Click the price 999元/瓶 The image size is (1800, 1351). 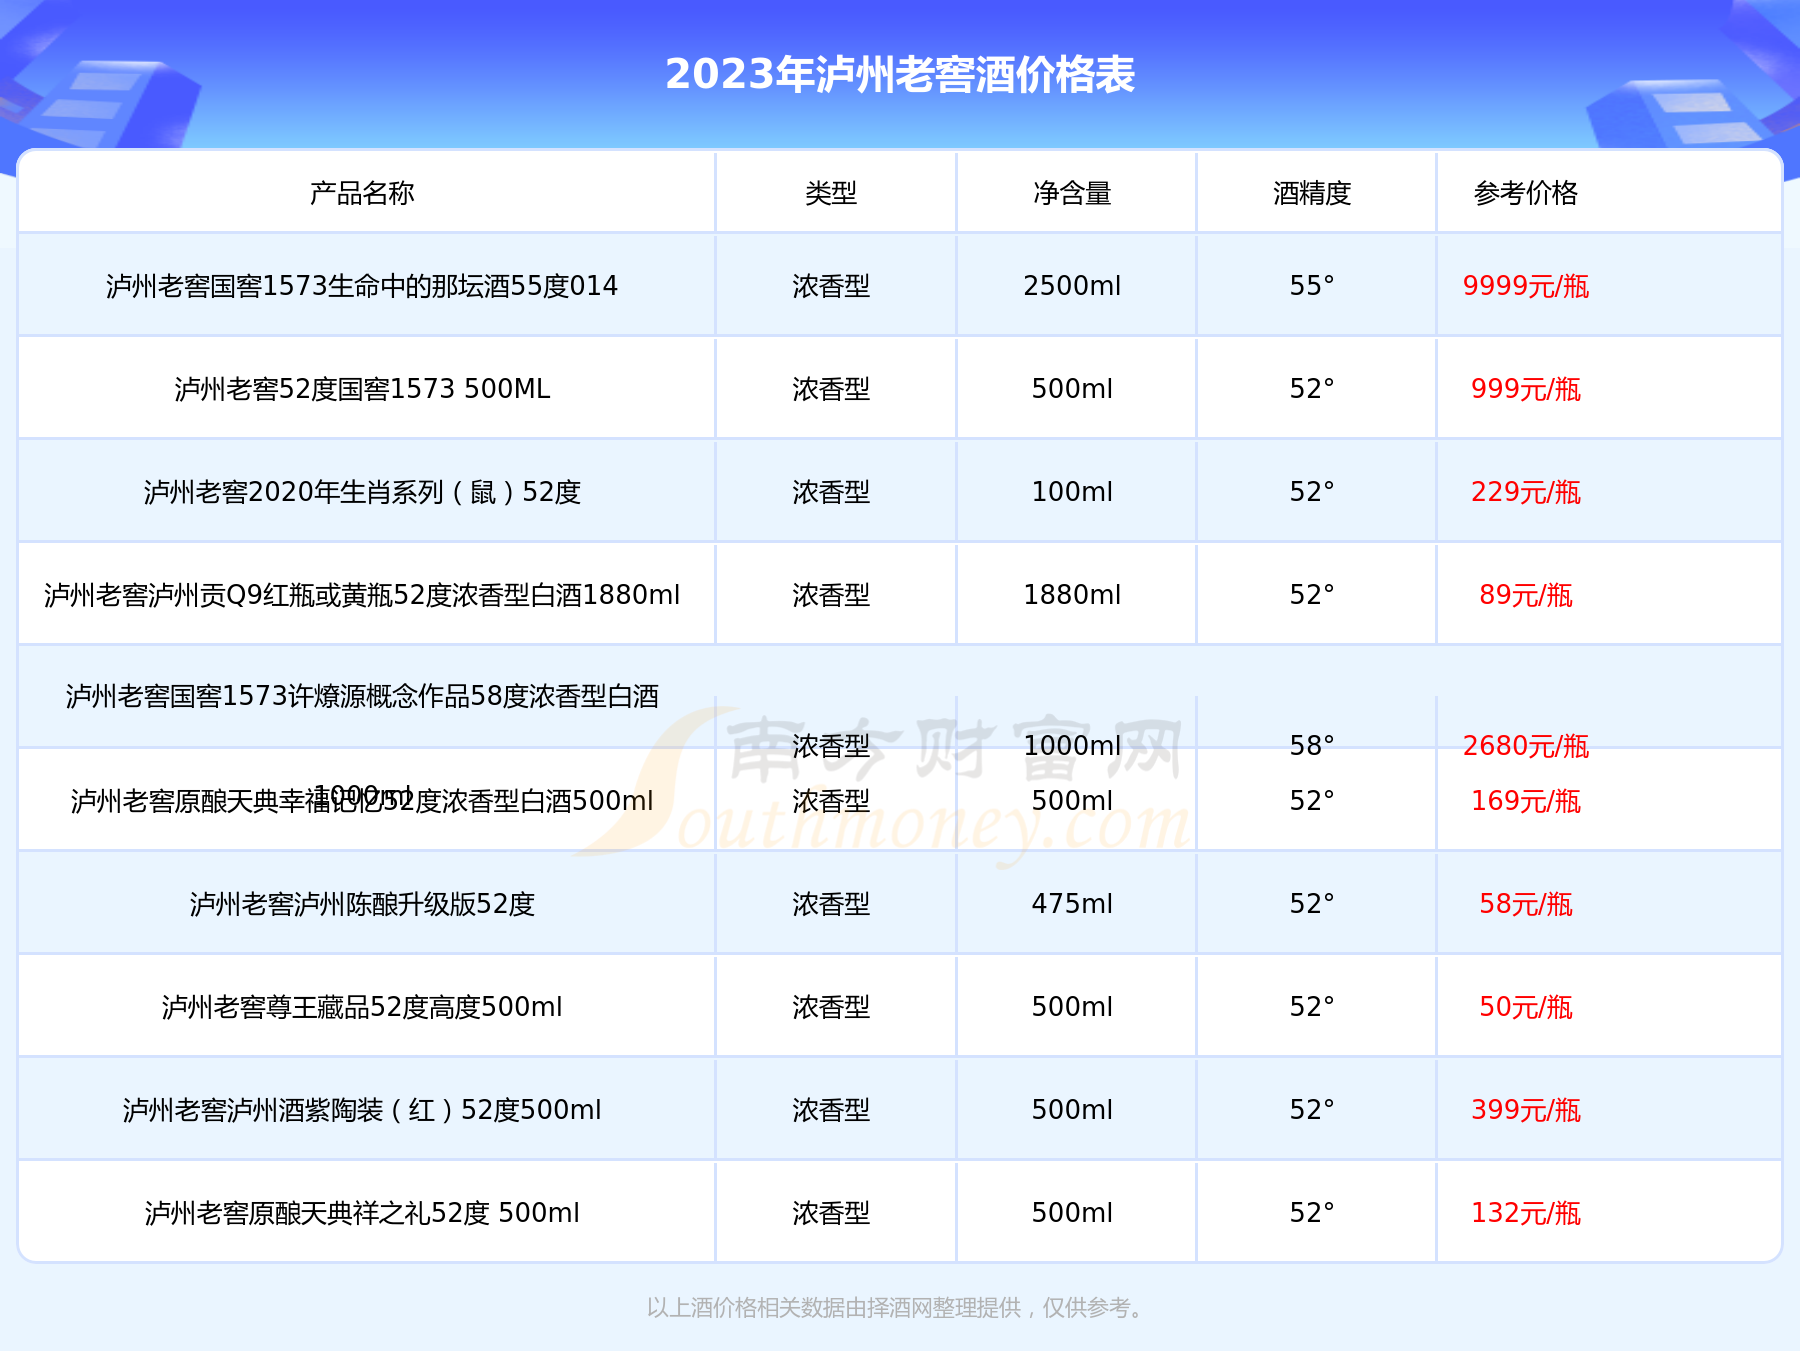pos(1526,389)
